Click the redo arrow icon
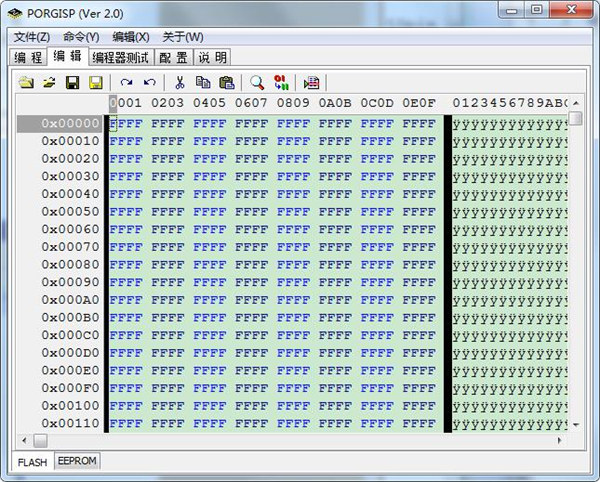 click(x=126, y=82)
